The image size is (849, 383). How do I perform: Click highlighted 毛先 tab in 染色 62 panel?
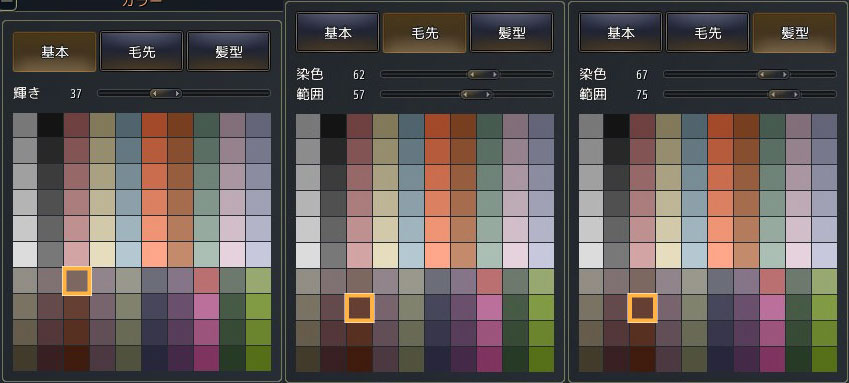pyautogui.click(x=424, y=33)
